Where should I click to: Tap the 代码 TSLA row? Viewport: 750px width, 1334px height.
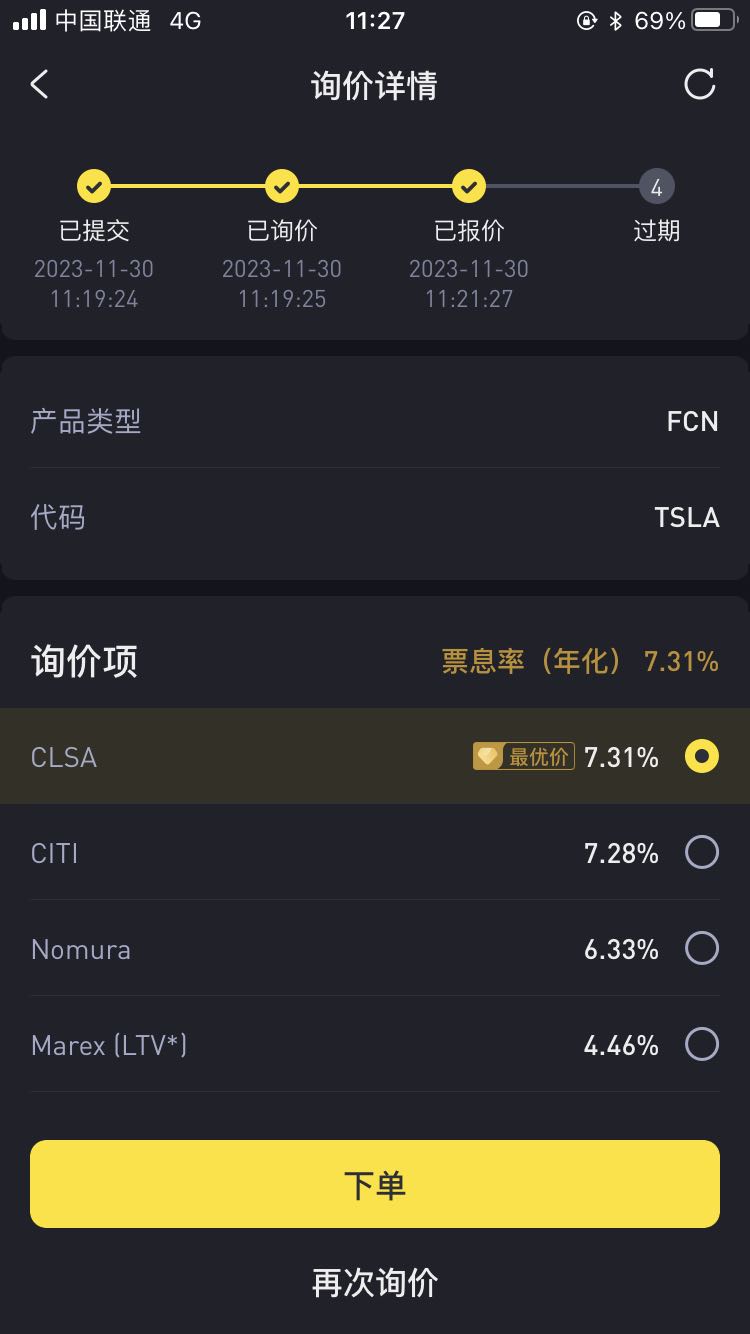click(375, 517)
